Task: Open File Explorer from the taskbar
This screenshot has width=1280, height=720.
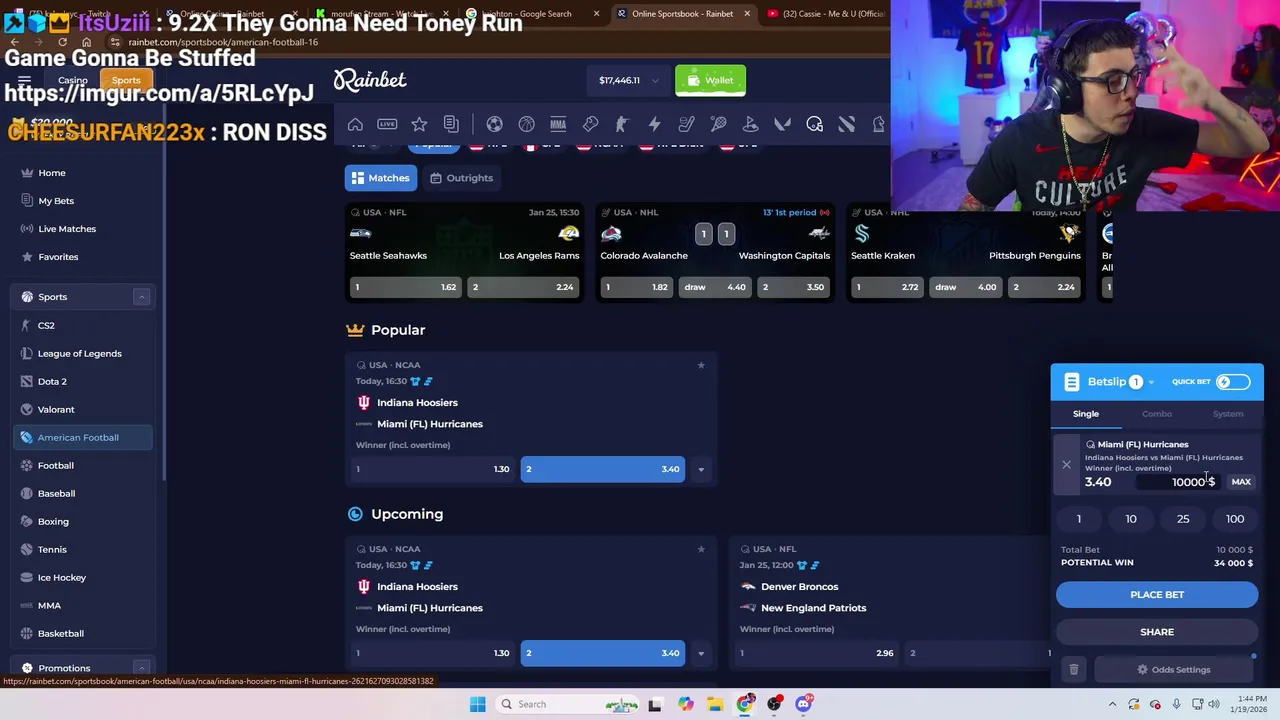Action: pyautogui.click(x=715, y=704)
